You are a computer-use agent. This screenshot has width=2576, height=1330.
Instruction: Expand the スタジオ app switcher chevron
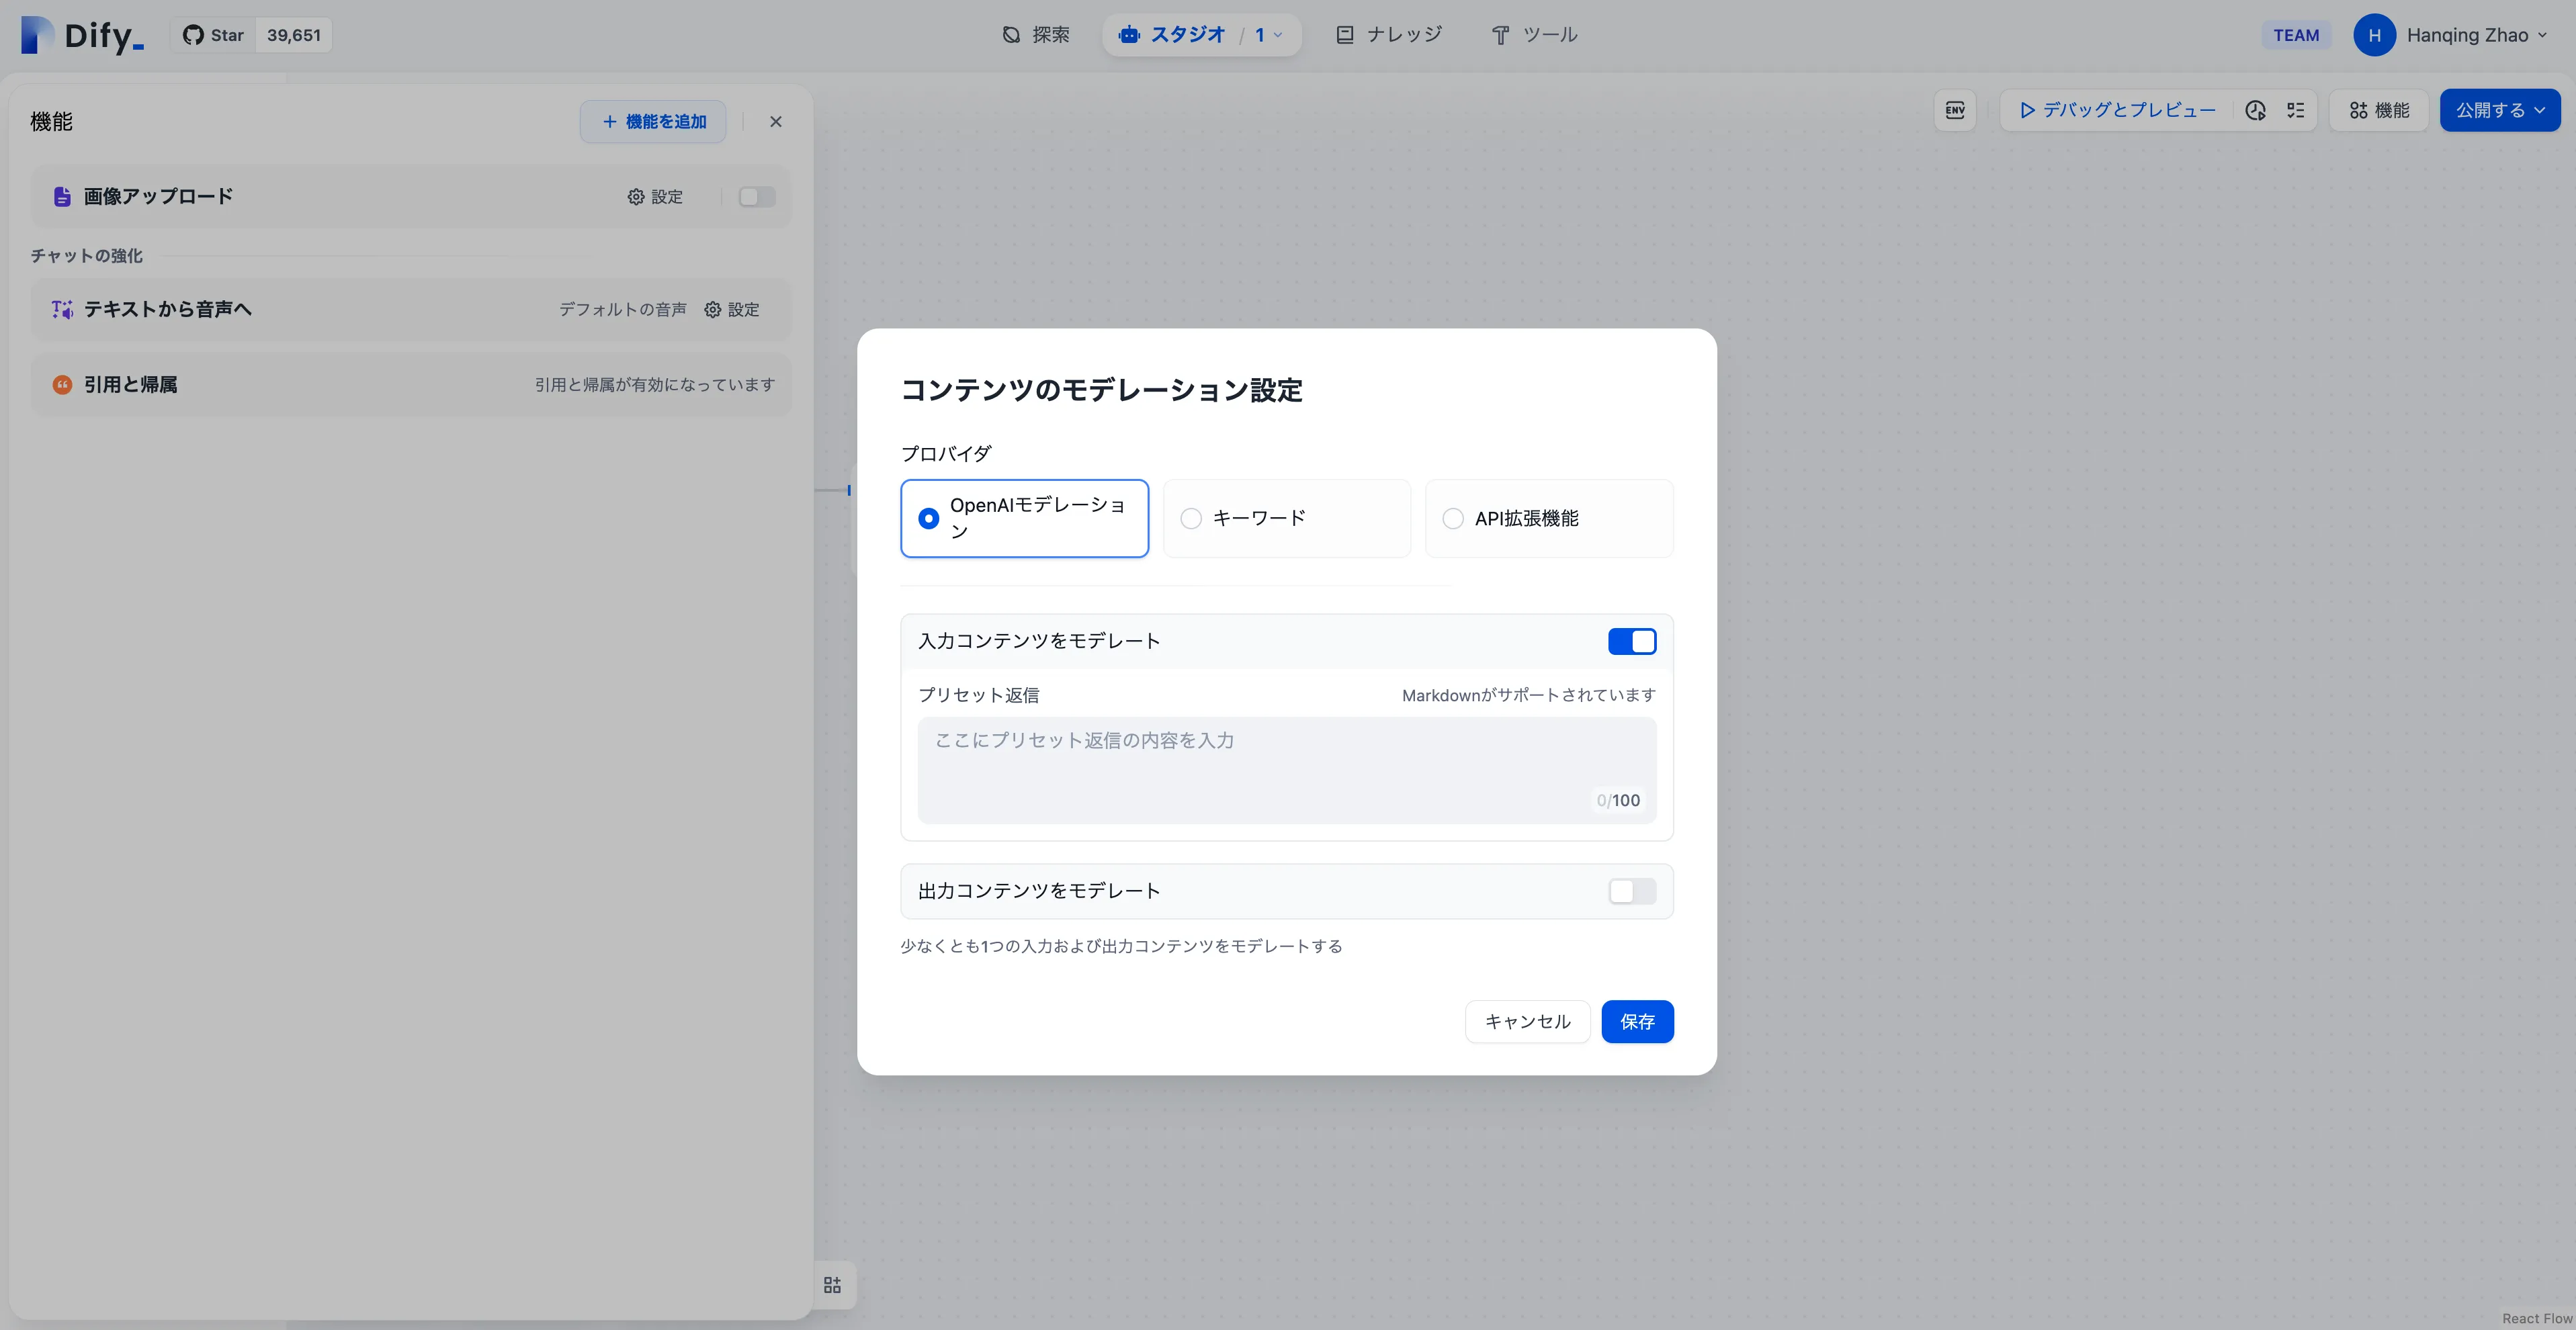(x=1277, y=35)
